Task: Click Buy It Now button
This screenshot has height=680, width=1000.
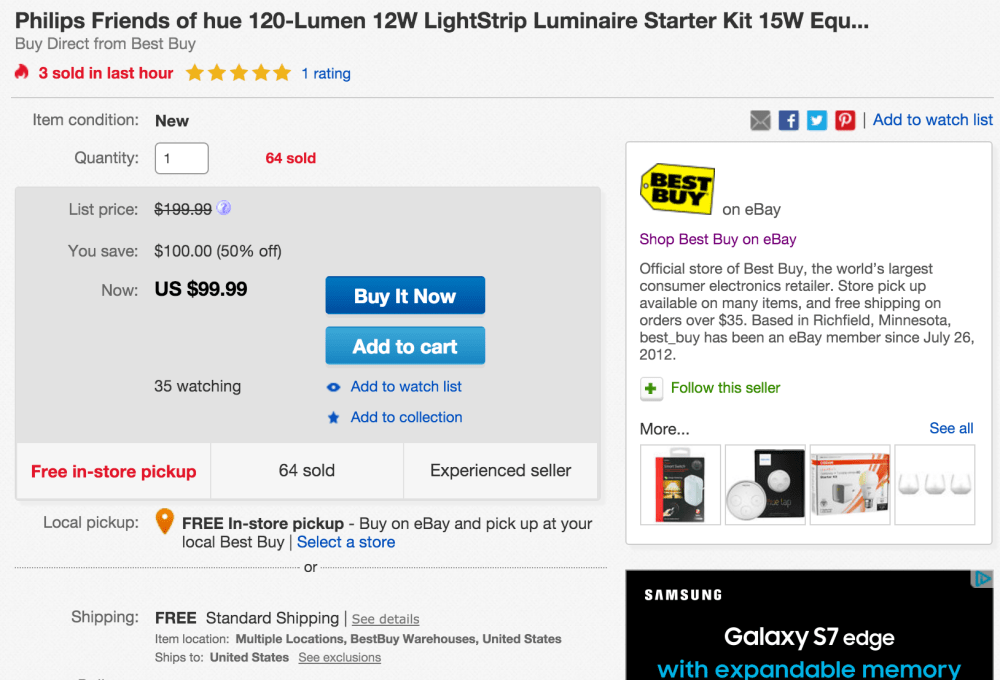Action: click(x=405, y=296)
